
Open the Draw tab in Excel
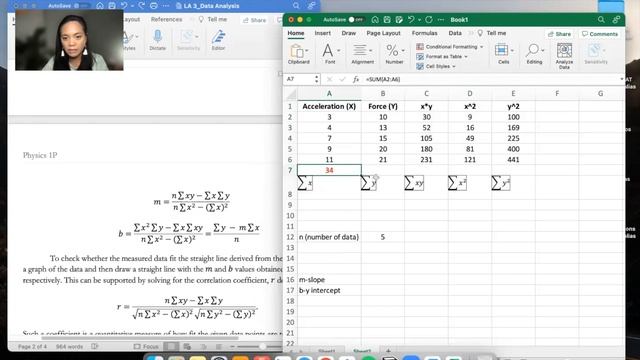(349, 33)
